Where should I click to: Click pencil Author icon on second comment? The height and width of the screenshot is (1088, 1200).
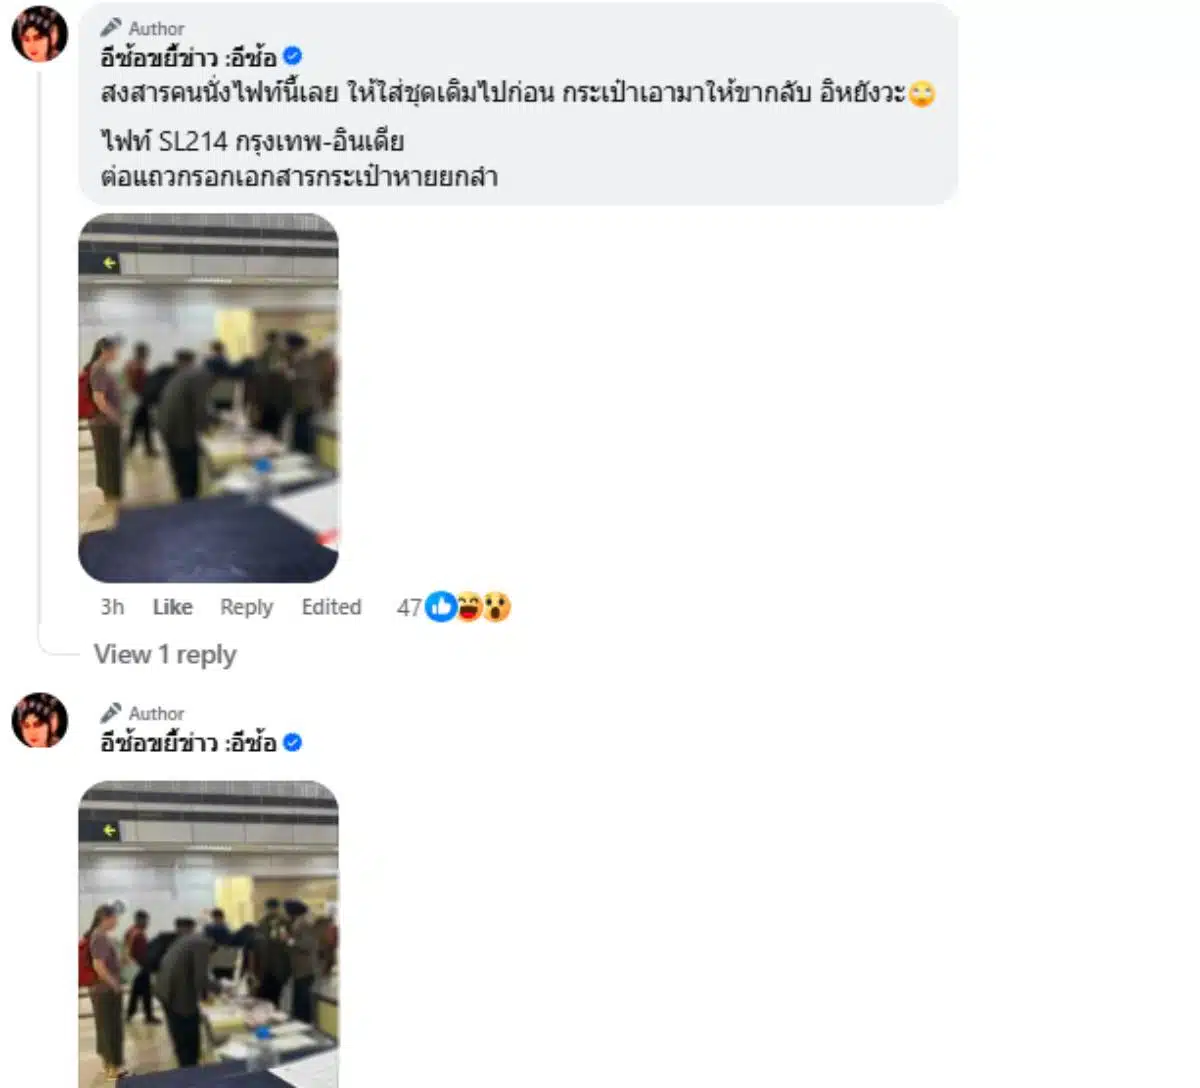tap(110, 713)
